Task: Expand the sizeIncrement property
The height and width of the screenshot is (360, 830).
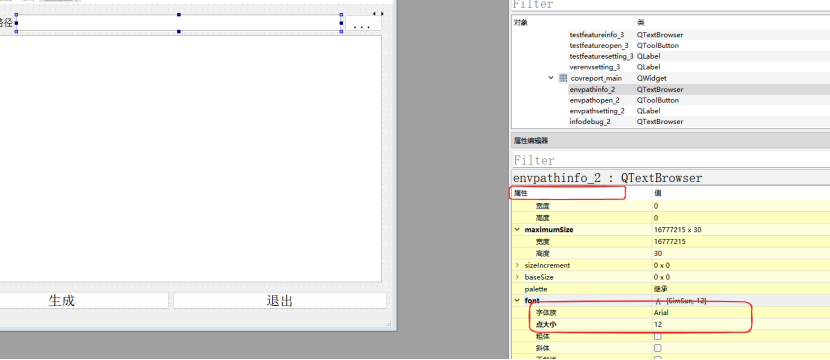Action: click(x=517, y=265)
